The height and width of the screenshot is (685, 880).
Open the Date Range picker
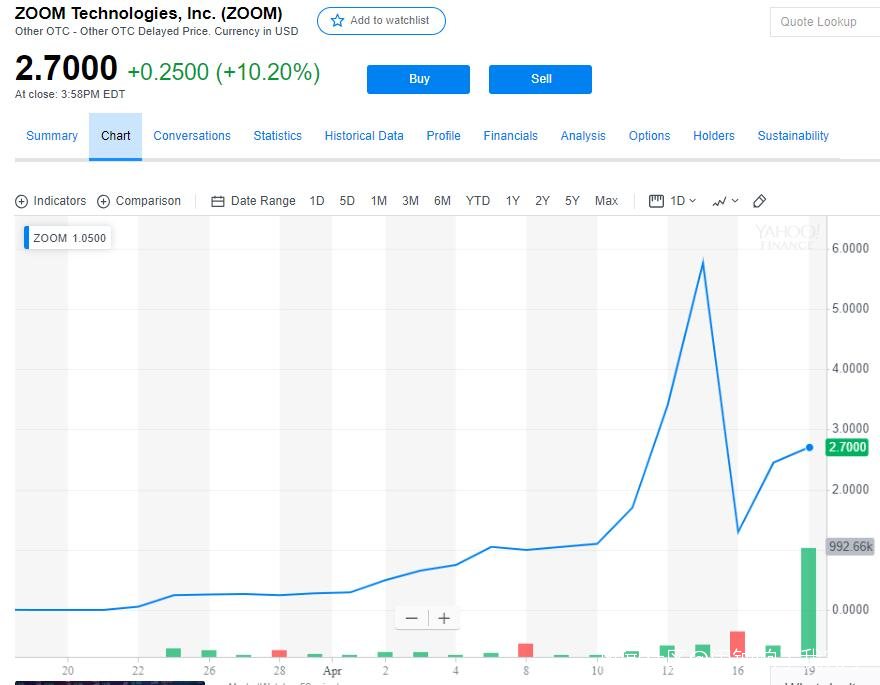[253, 201]
